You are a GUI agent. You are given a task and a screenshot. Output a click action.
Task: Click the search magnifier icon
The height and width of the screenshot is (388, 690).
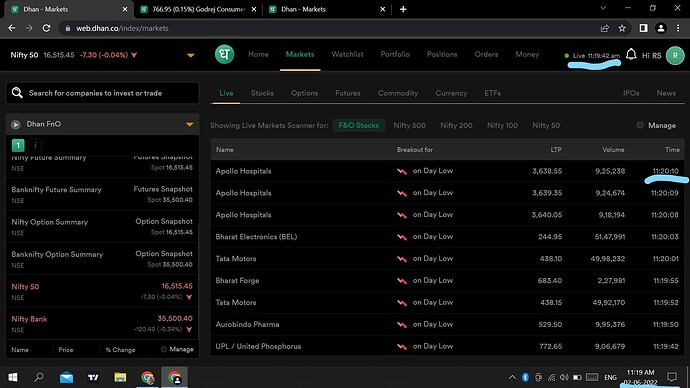[17, 92]
